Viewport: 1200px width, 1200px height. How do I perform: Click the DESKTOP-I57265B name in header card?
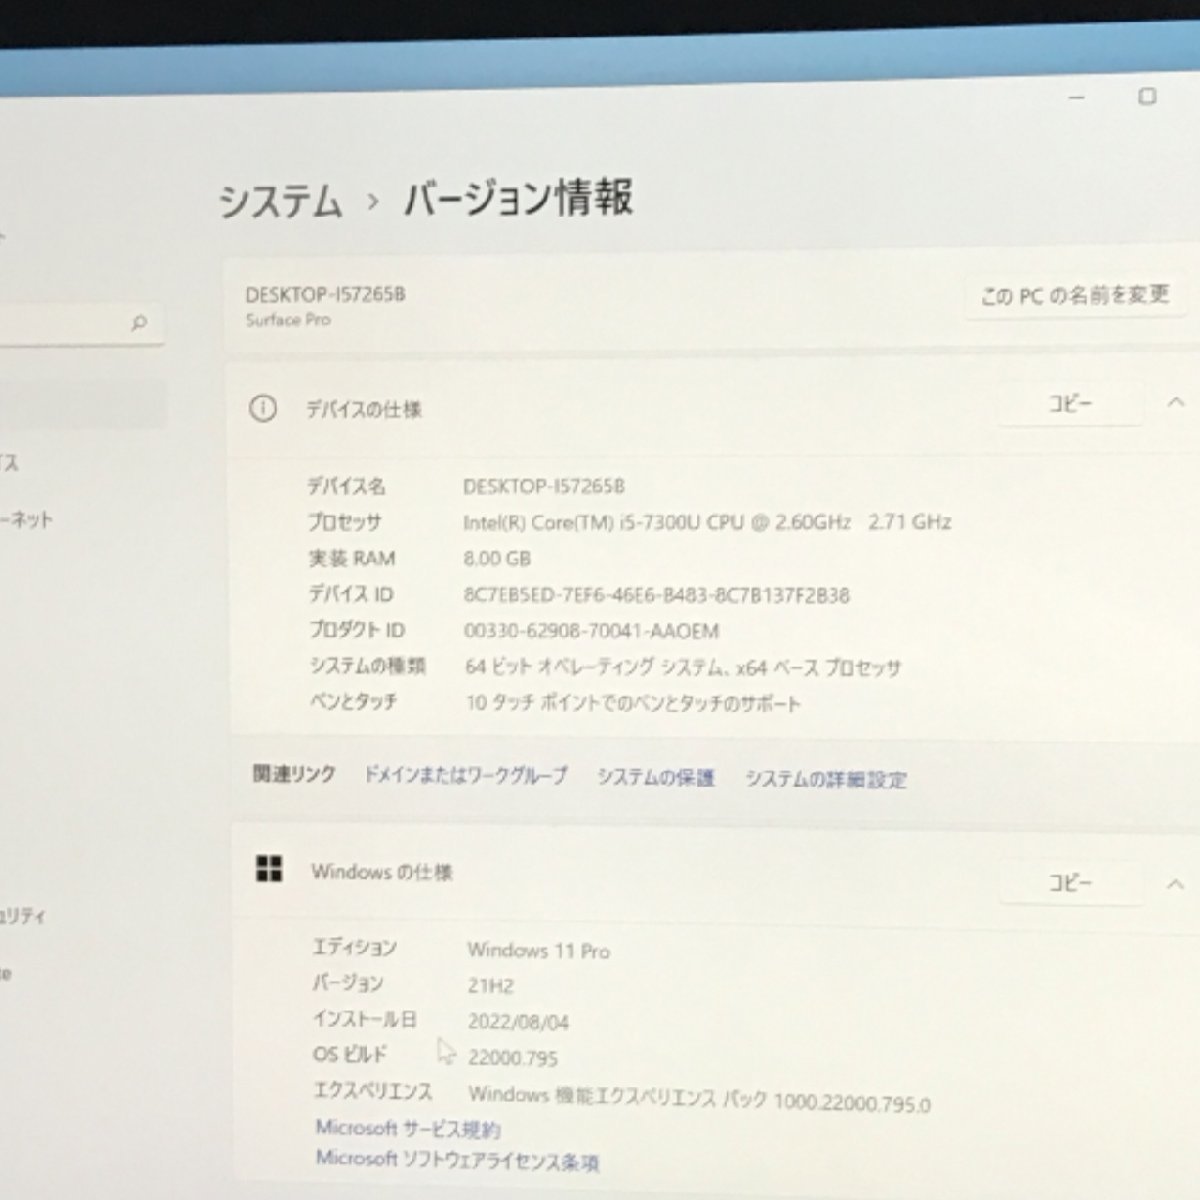(325, 295)
